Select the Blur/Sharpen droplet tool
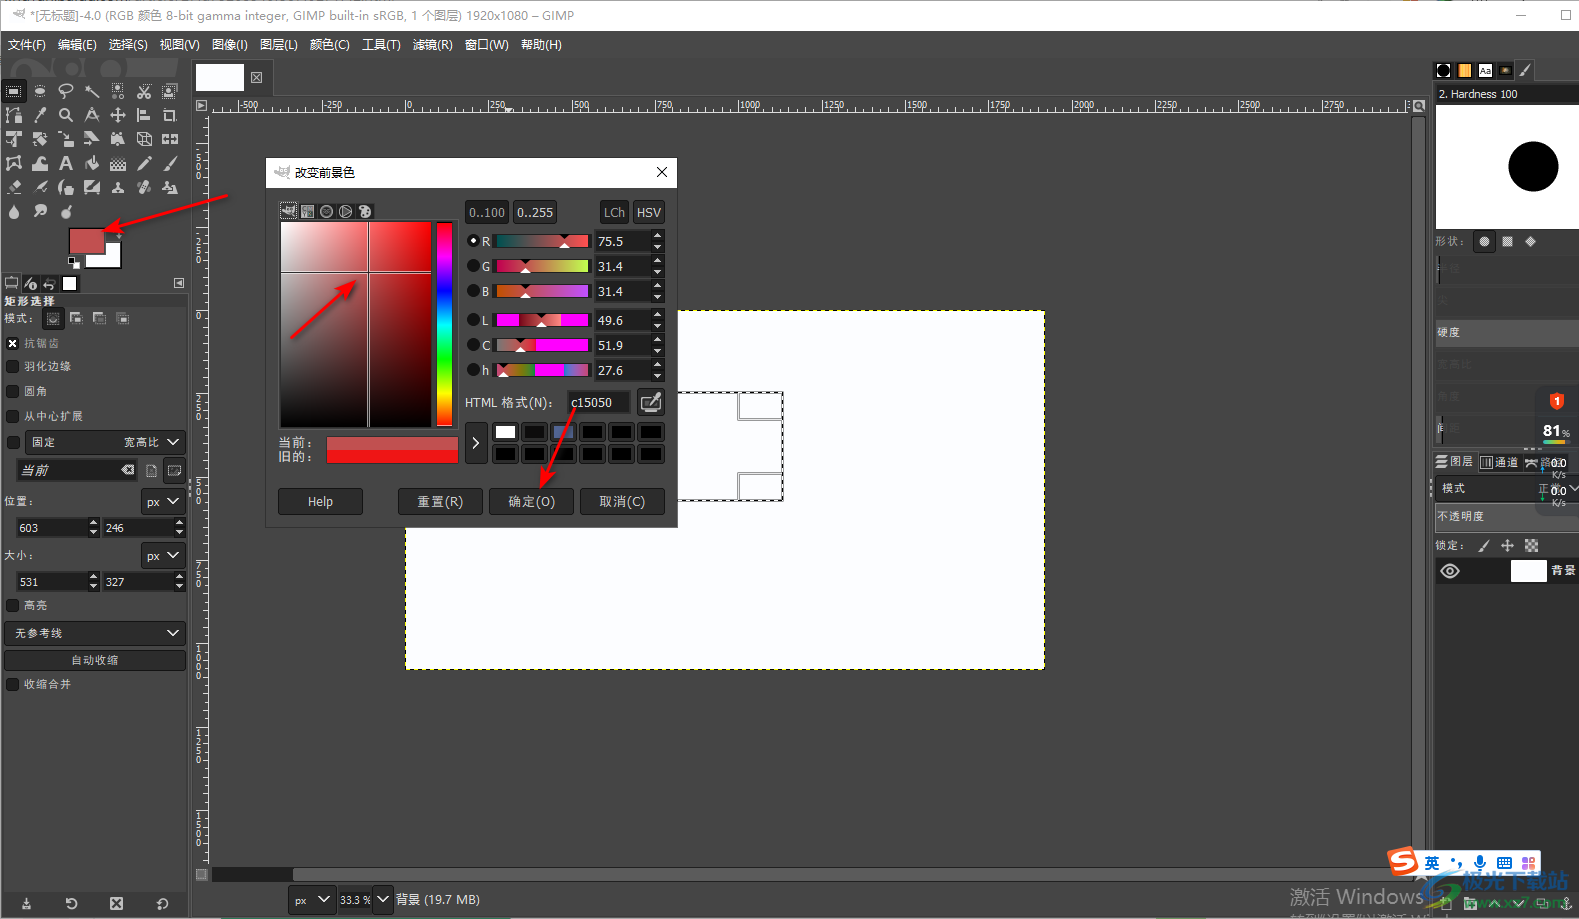 click(x=14, y=211)
